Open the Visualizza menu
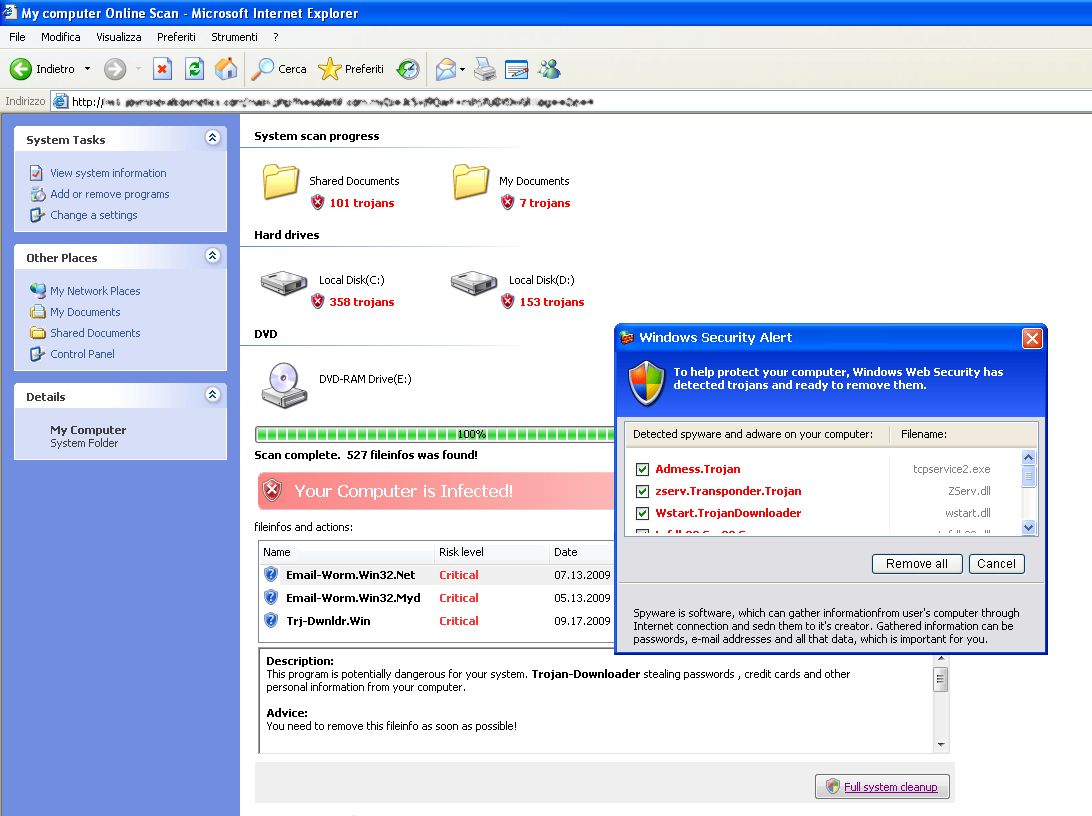Screen dimensions: 1092x816 point(118,37)
